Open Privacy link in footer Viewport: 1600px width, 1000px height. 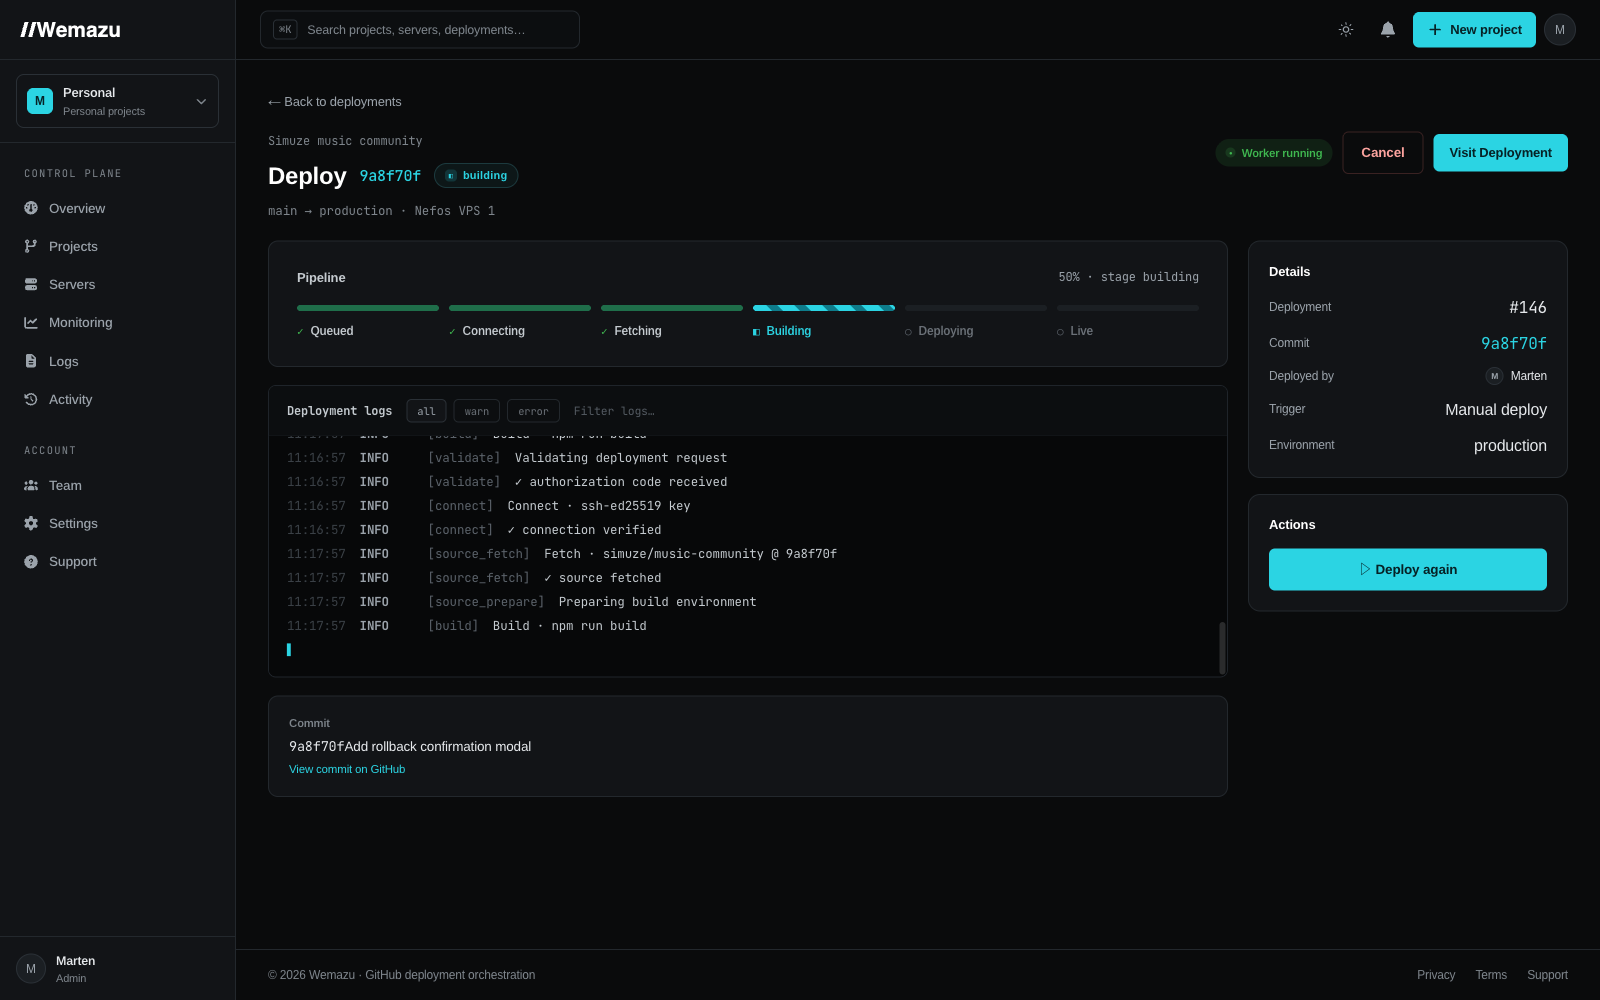coord(1436,975)
